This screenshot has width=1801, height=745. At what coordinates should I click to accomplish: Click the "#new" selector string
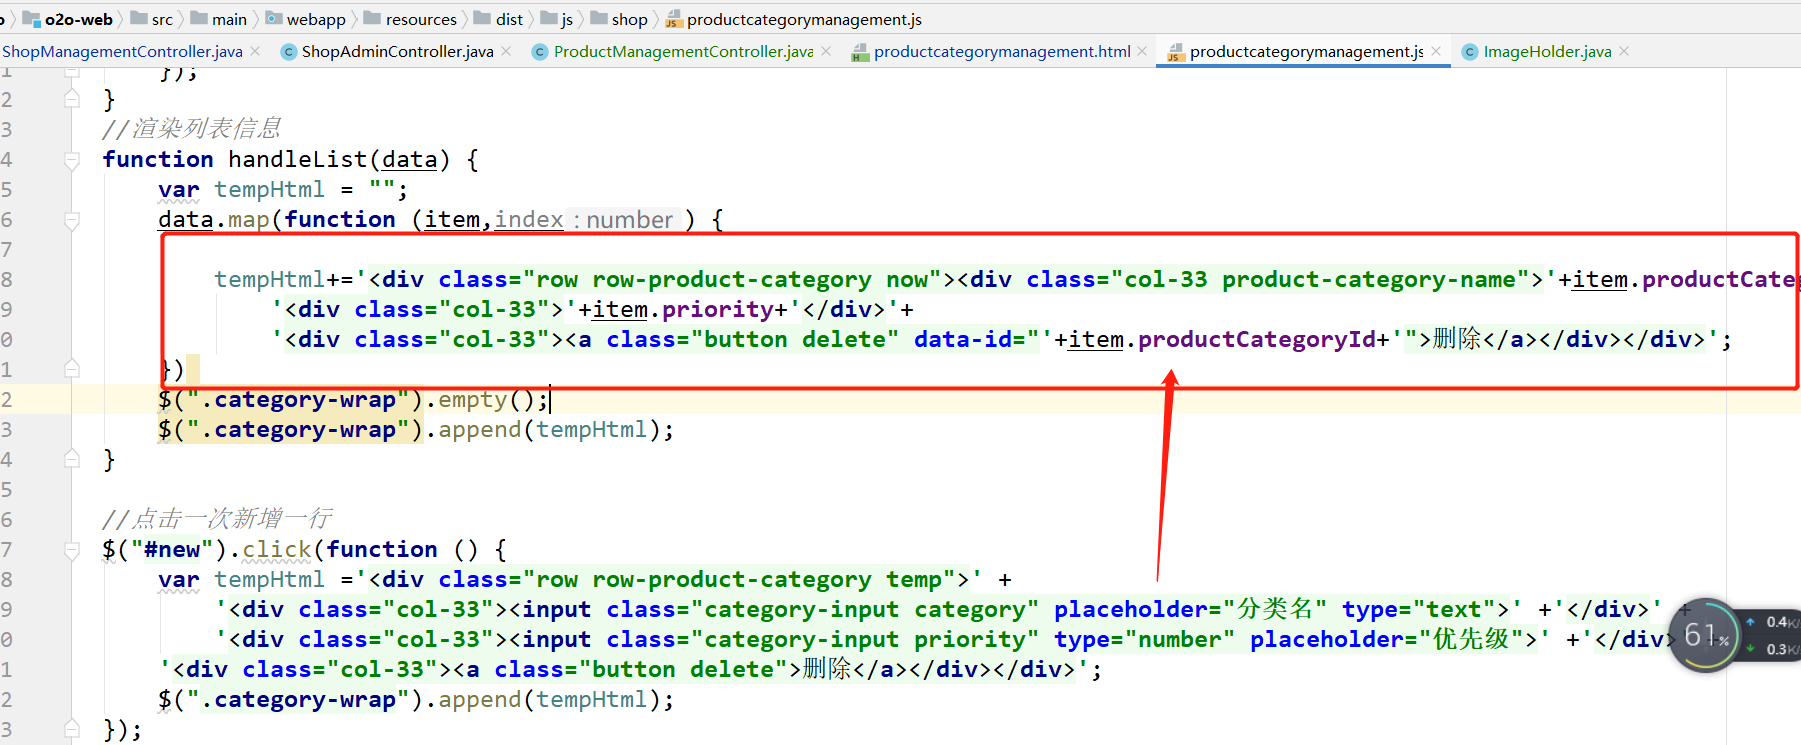(173, 550)
